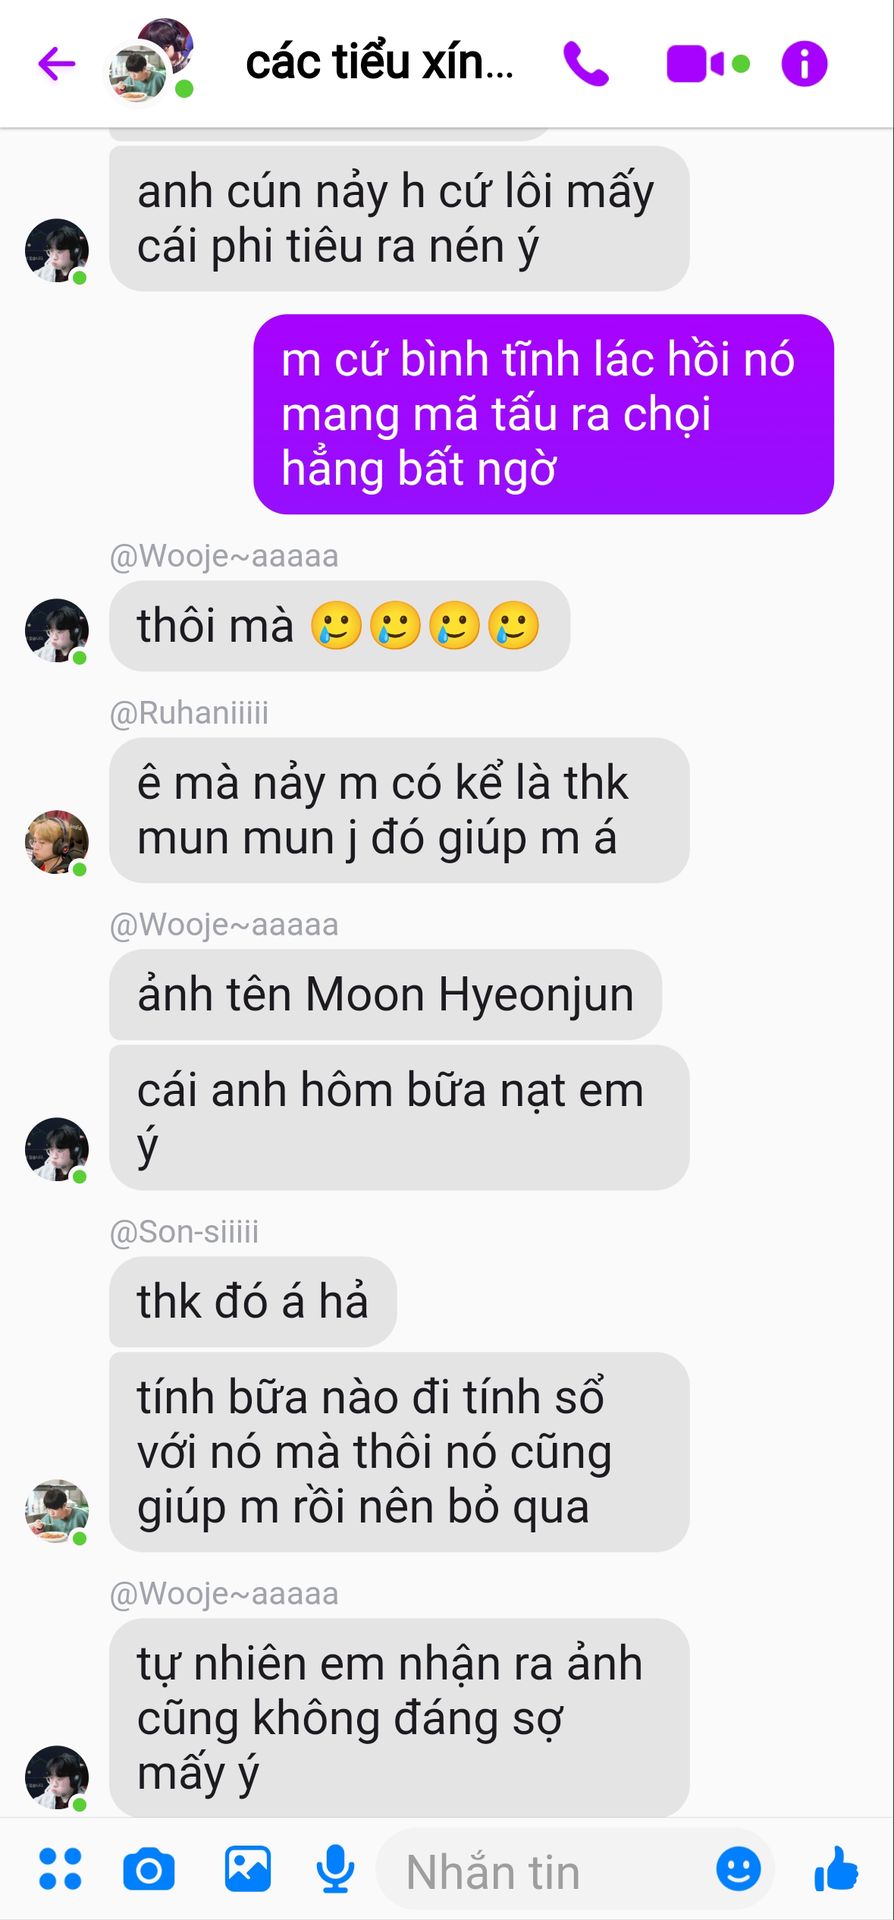The height and width of the screenshot is (1920, 894).
Task: Open the conversation info panel
Action: pos(804,64)
